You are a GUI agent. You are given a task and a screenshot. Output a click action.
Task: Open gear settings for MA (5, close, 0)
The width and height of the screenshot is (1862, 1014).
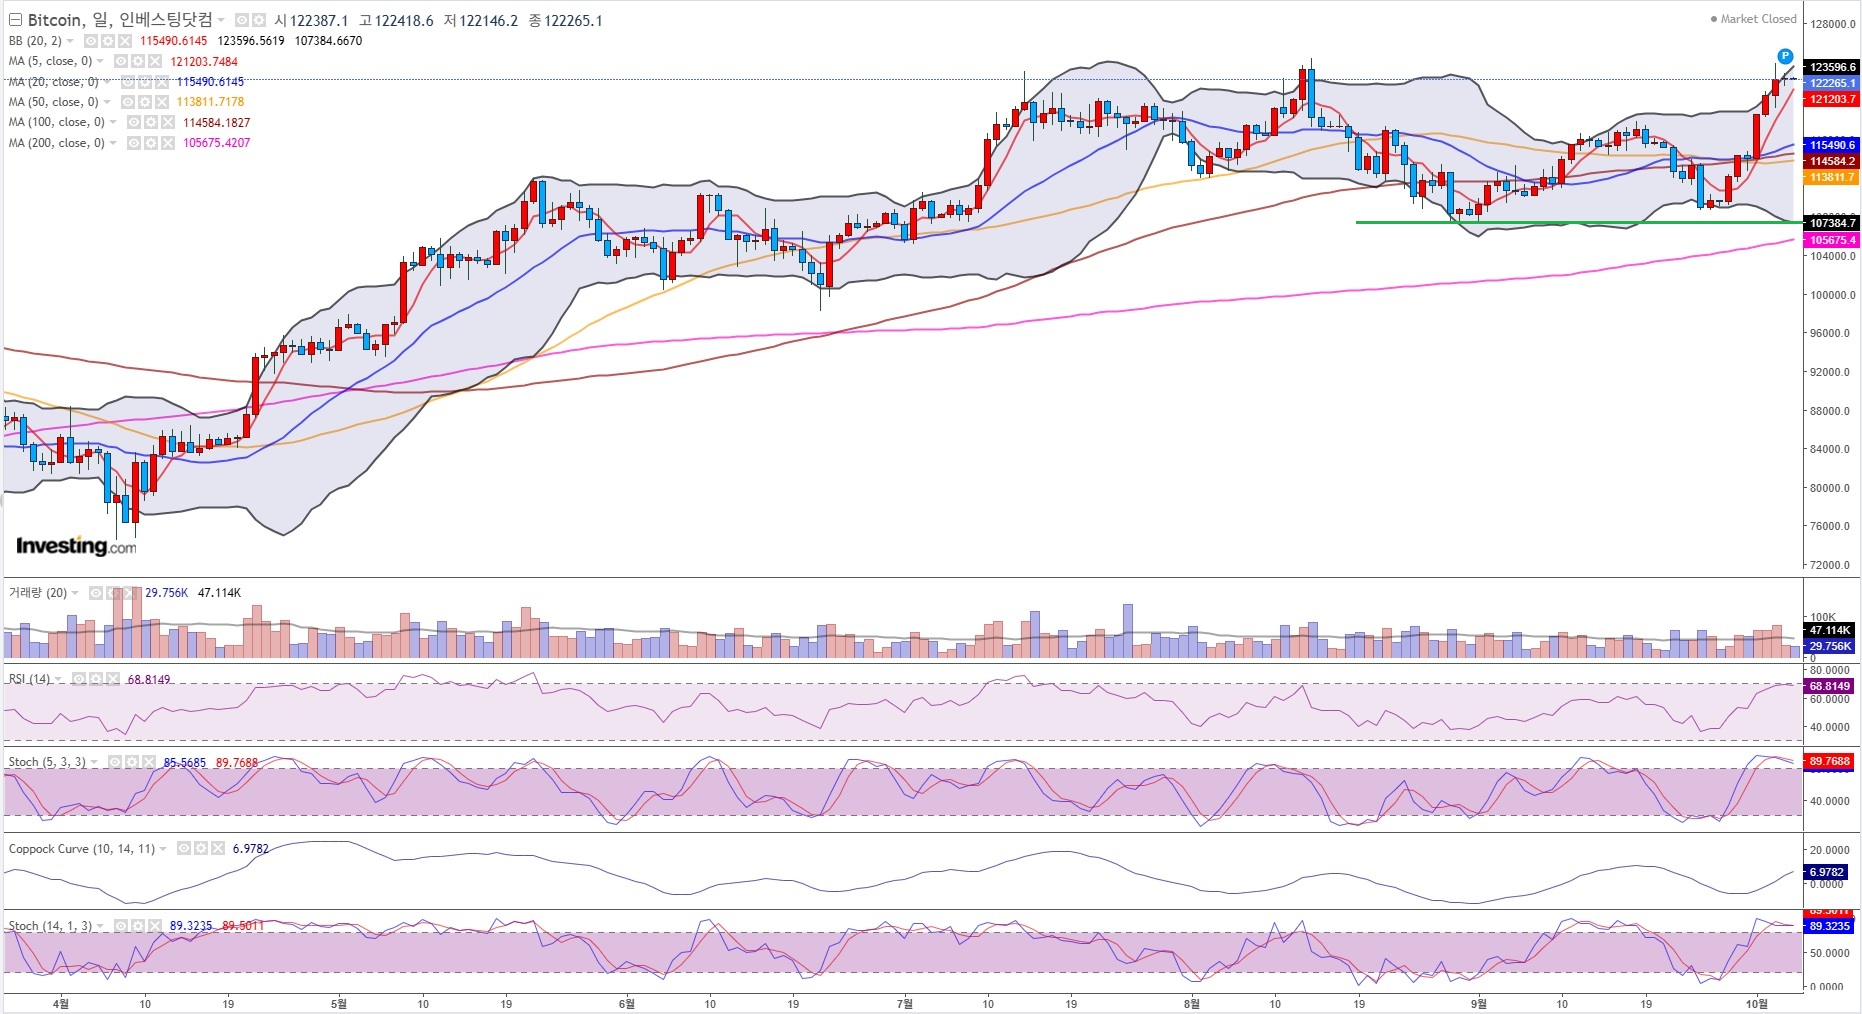(138, 61)
